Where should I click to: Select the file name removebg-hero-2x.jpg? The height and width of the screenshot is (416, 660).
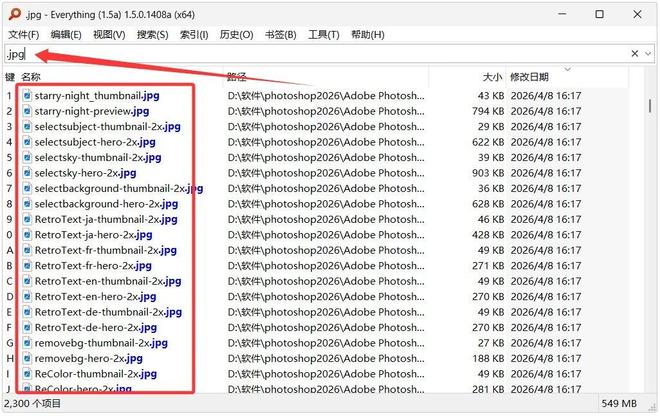click(x=88, y=358)
